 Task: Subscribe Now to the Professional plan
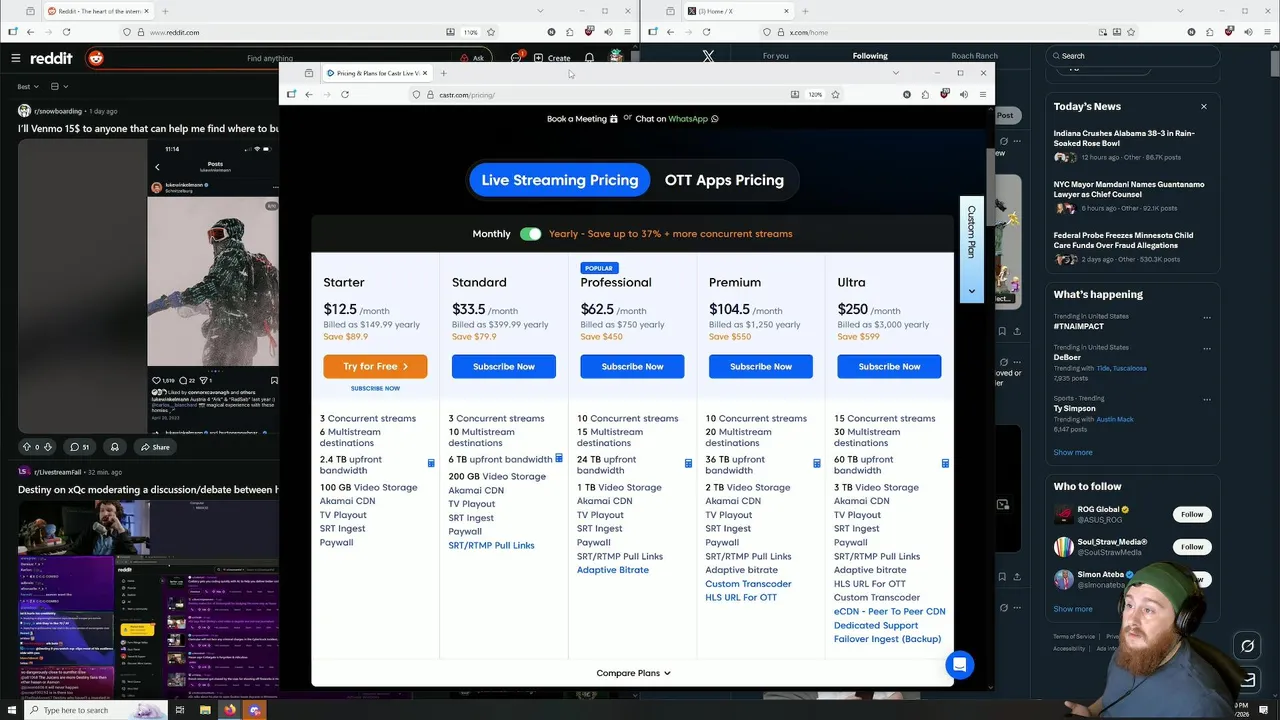[x=632, y=366]
